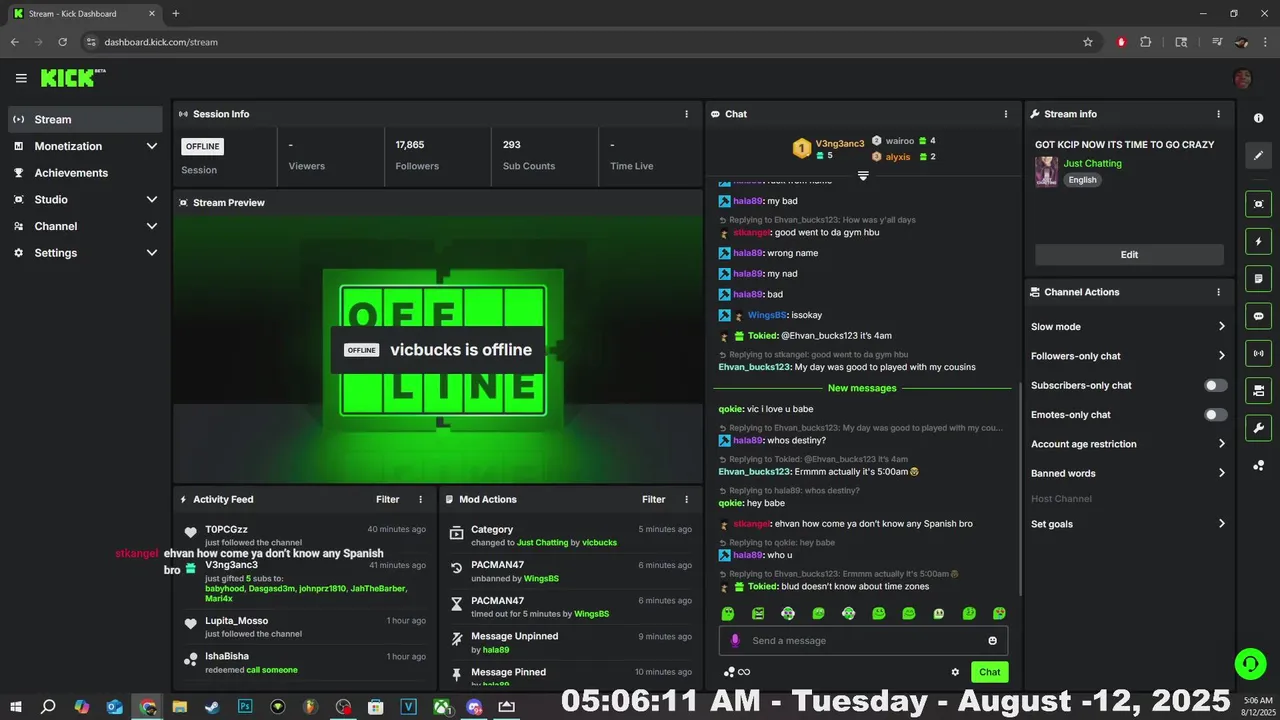Open the Mod Actions Filter
Image resolution: width=1280 pixels, height=720 pixels.
pos(654,499)
